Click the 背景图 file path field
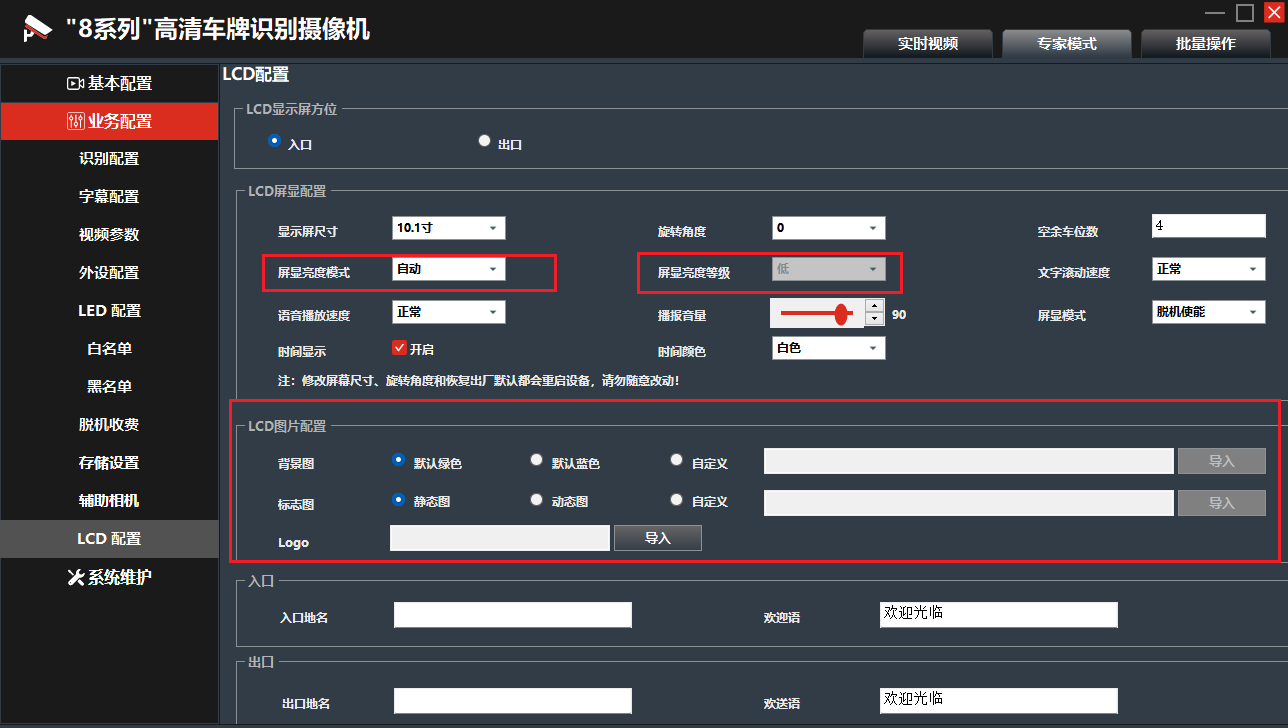 coord(969,461)
